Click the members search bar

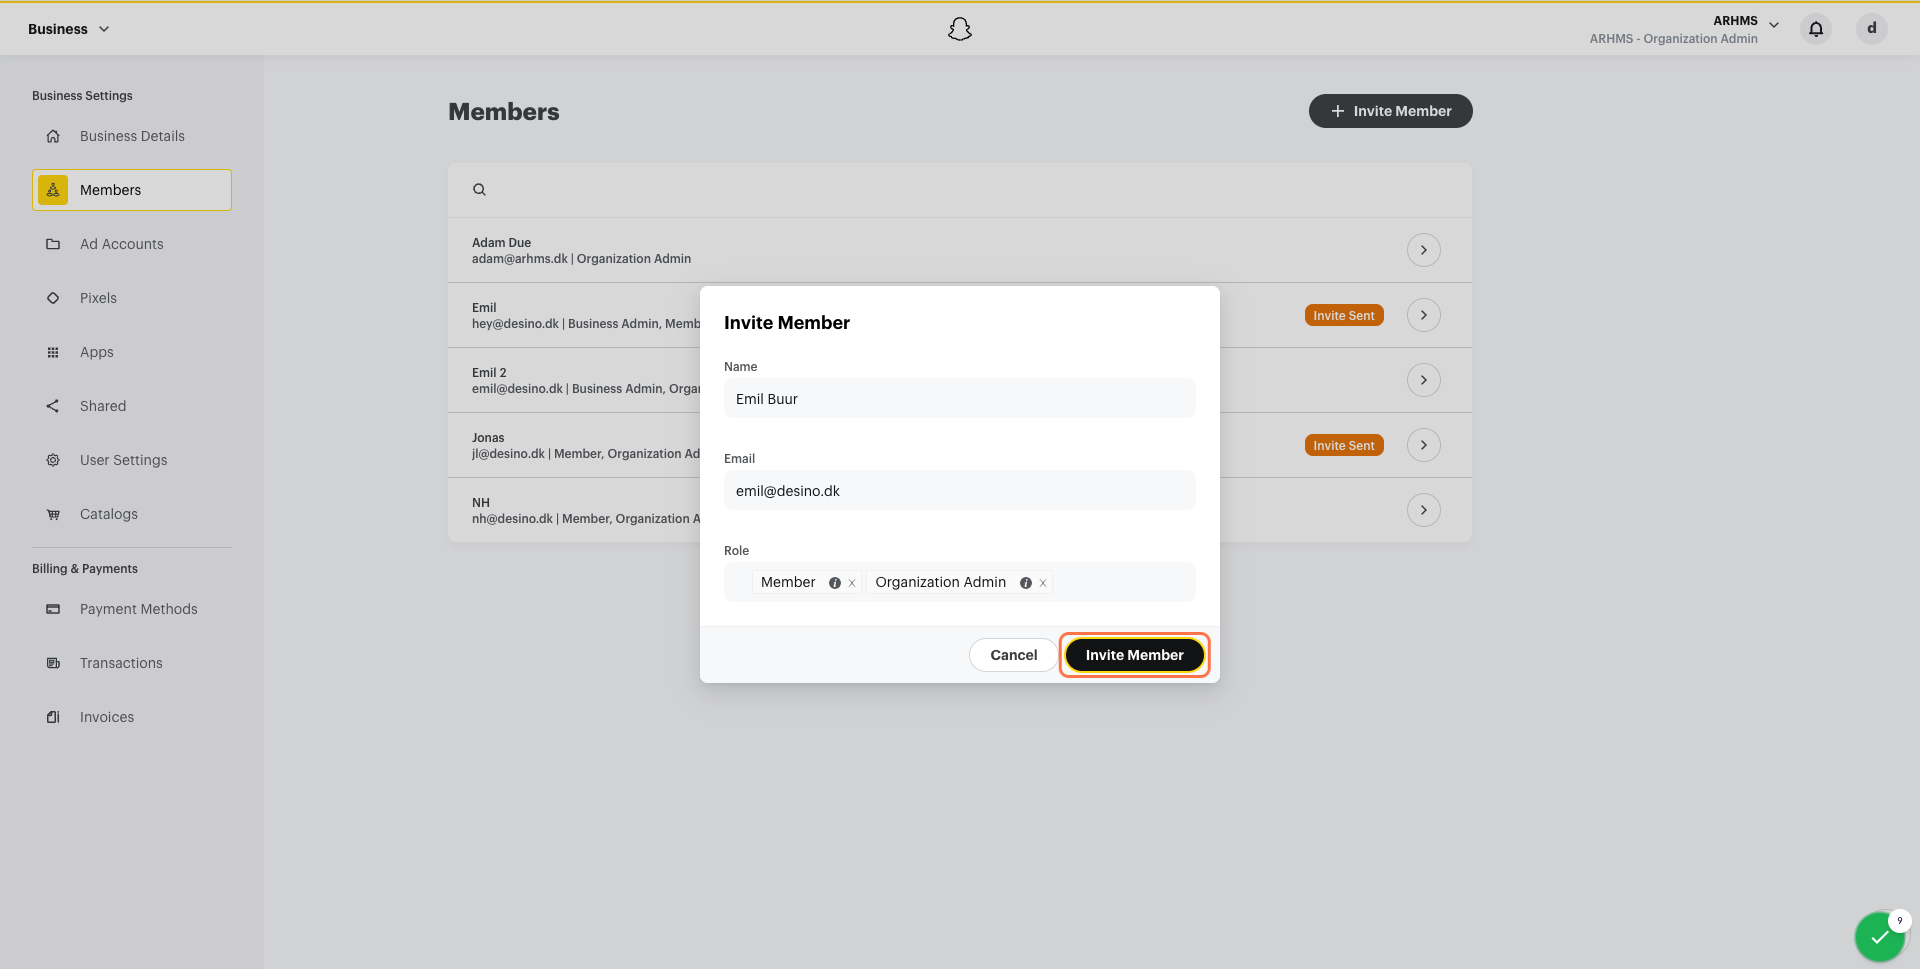click(x=960, y=190)
